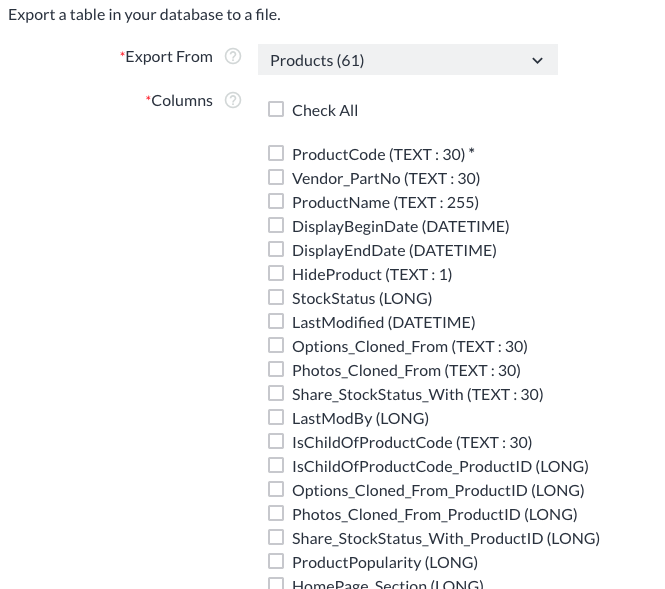This screenshot has width=665, height=589.
Task: Check the HideProduct column checkbox
Action: (276, 273)
